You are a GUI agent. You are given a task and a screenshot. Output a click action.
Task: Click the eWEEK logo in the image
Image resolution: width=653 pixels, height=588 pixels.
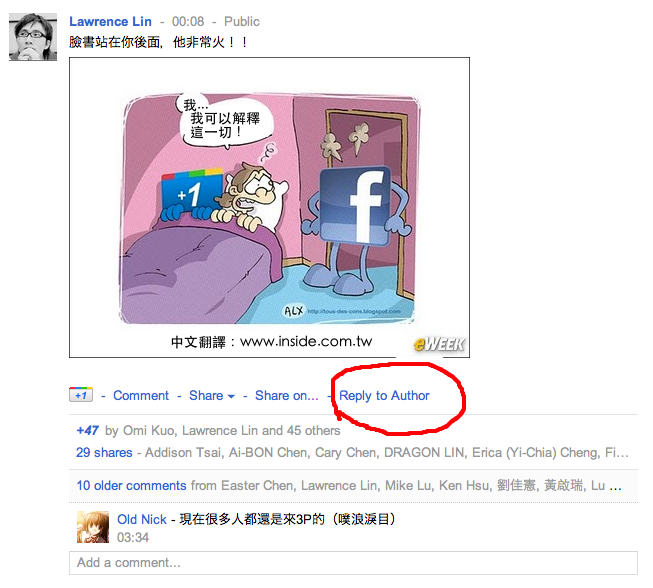[439, 344]
